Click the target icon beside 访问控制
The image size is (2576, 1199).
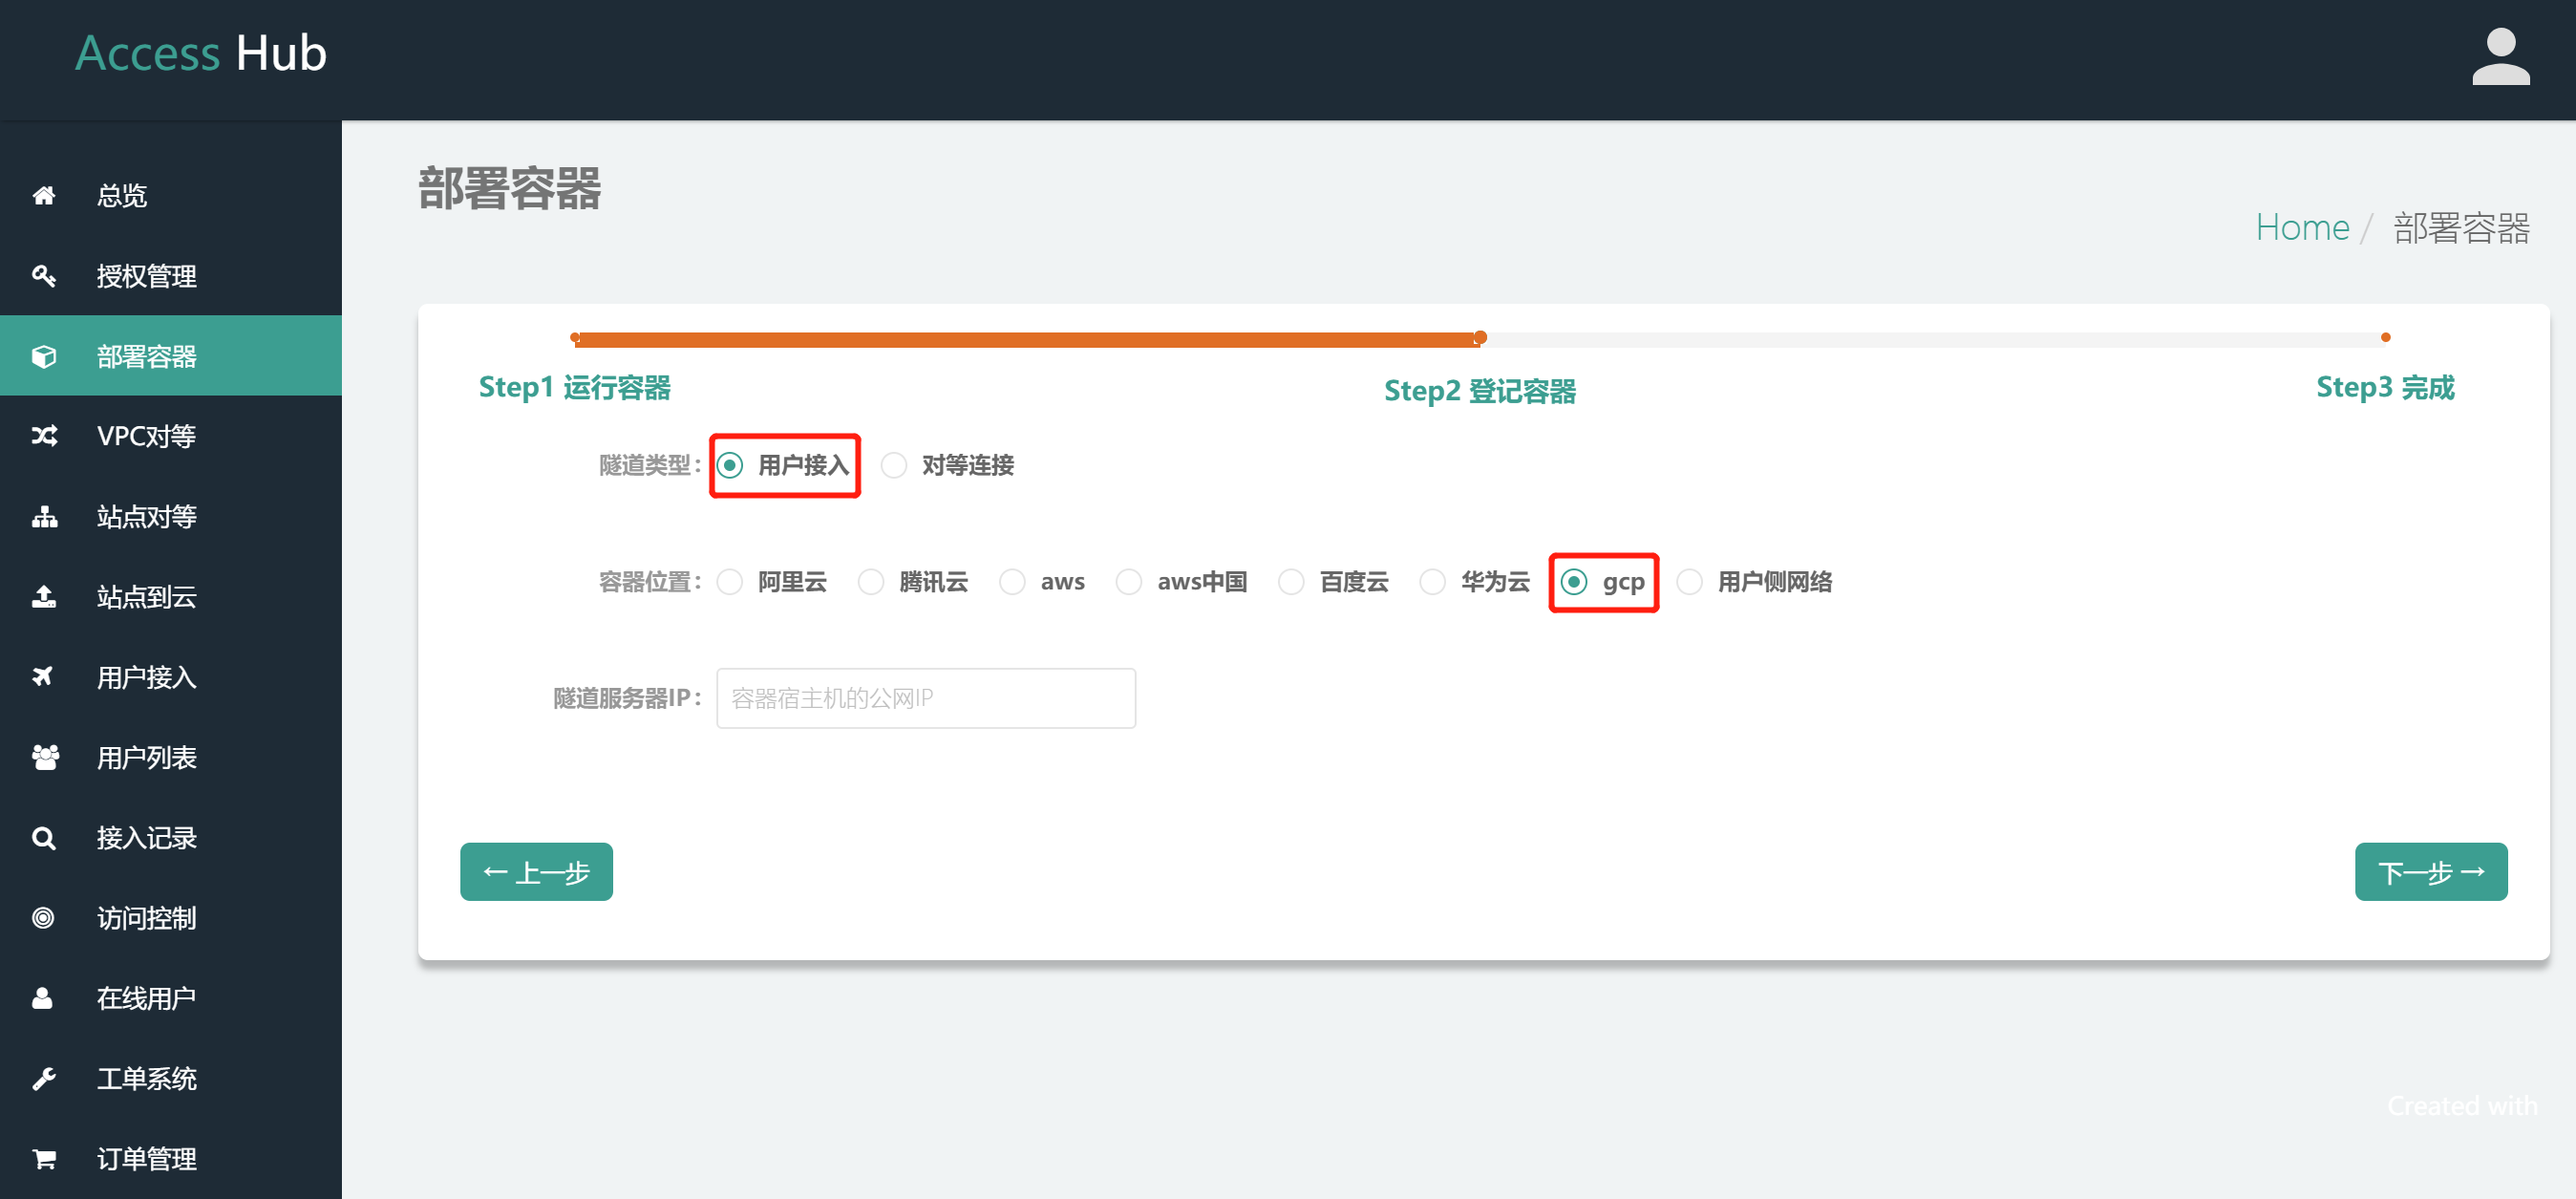(x=43, y=918)
